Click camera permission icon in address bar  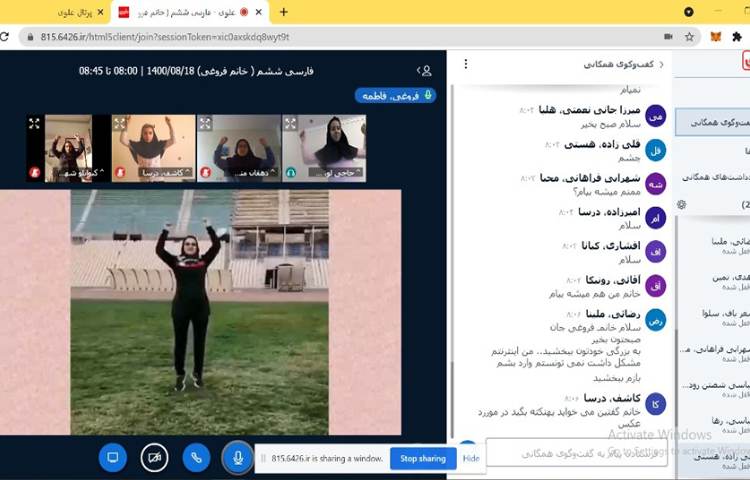[668, 37]
